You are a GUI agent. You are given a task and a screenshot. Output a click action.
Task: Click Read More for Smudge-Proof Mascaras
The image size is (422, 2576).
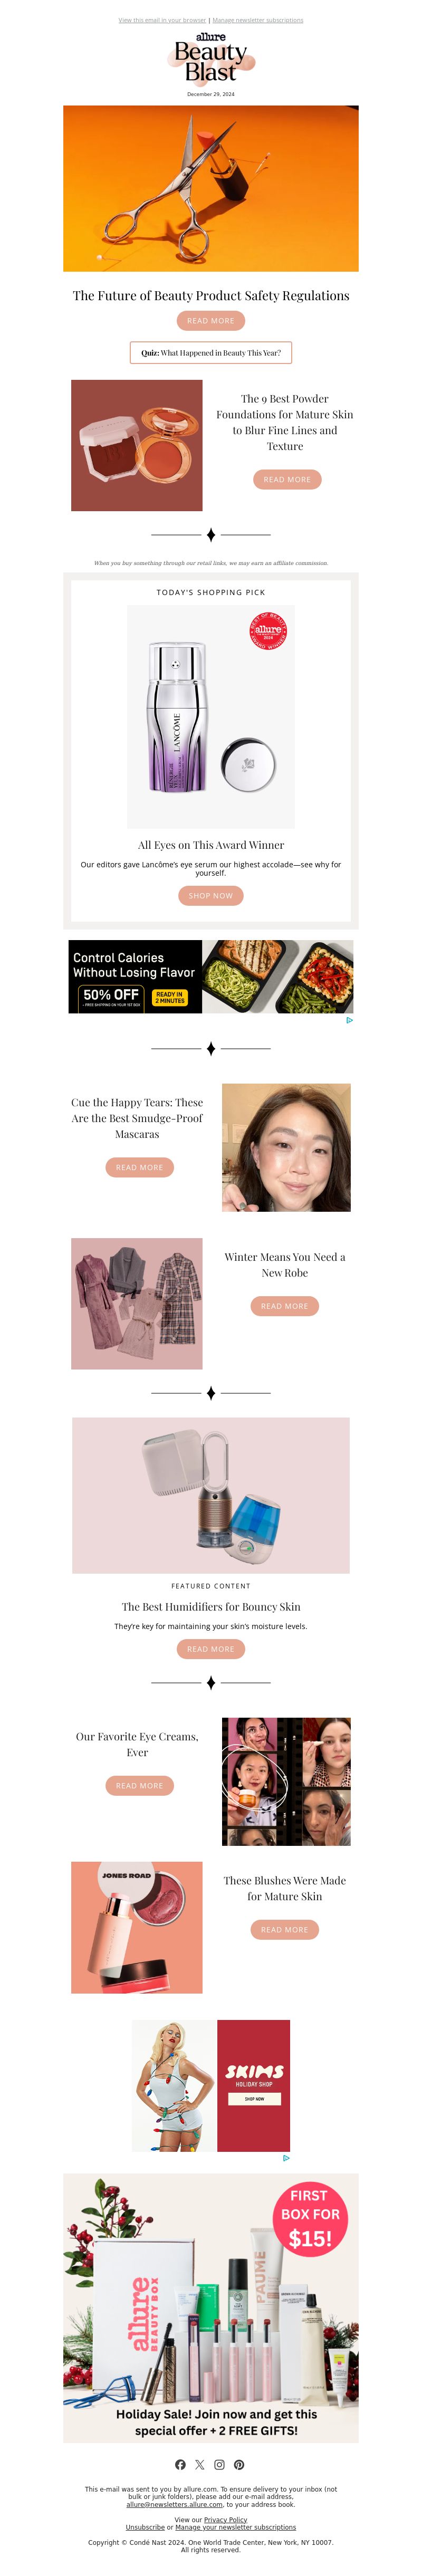coord(139,1167)
